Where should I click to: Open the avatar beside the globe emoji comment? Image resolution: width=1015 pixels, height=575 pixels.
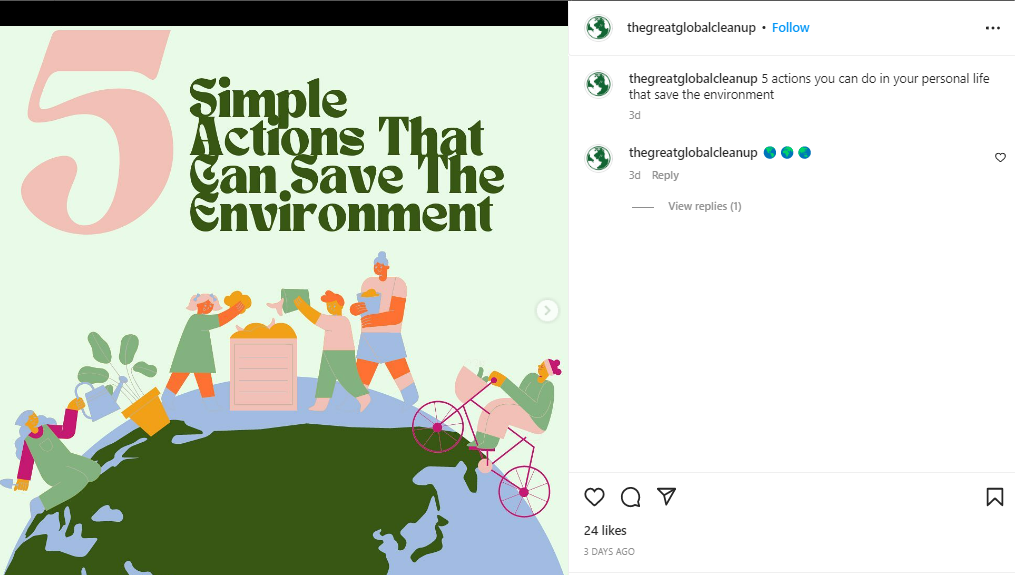click(598, 158)
